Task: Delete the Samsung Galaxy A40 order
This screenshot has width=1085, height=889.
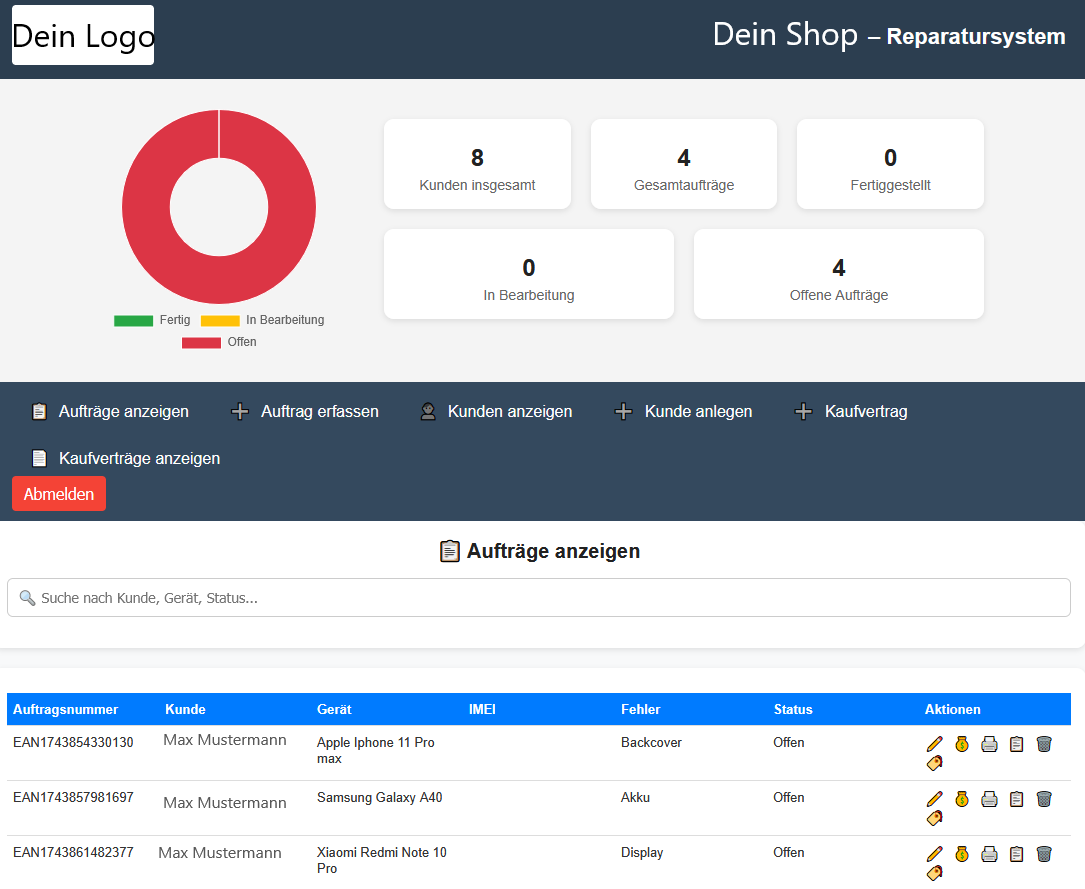Action: (1044, 799)
